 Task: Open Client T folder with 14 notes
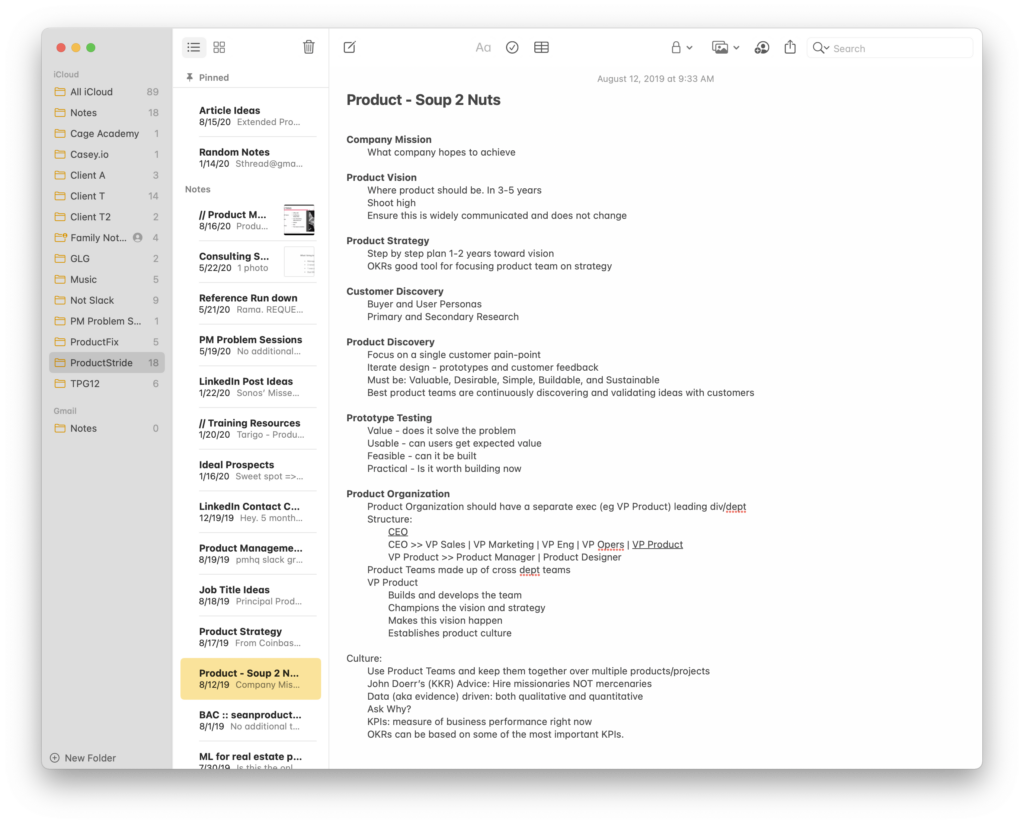(x=106, y=196)
